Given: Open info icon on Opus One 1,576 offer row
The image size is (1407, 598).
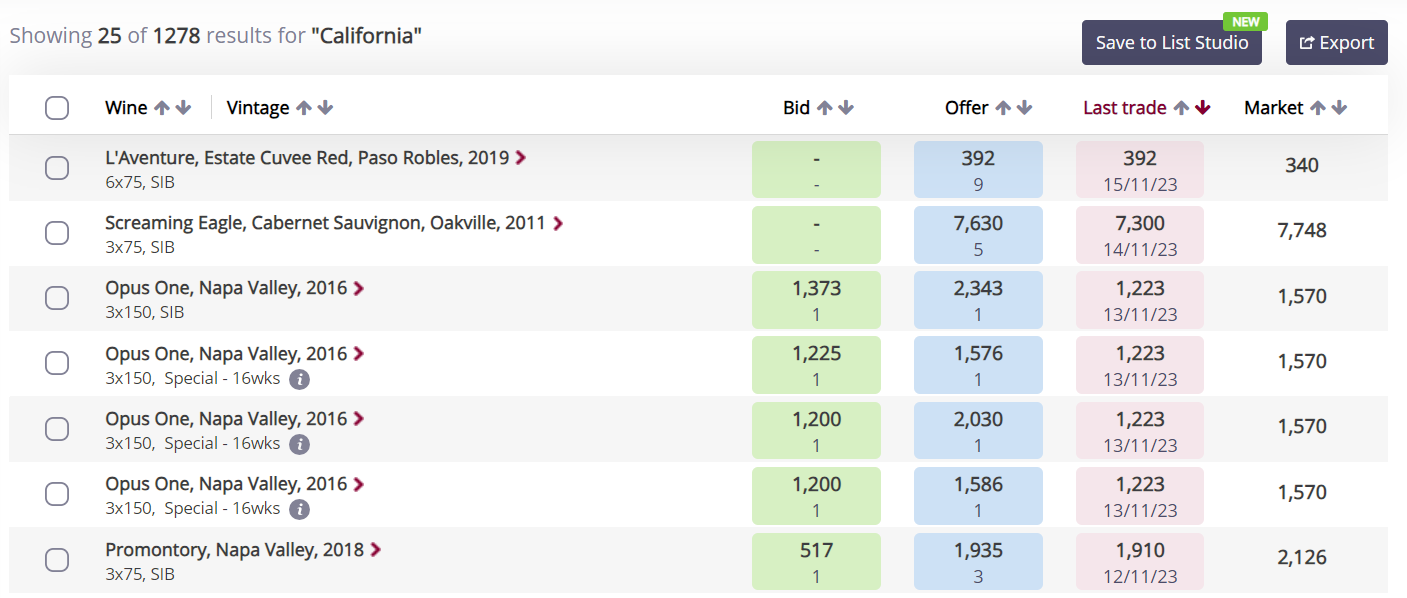Looking at the screenshot, I should coord(299,379).
